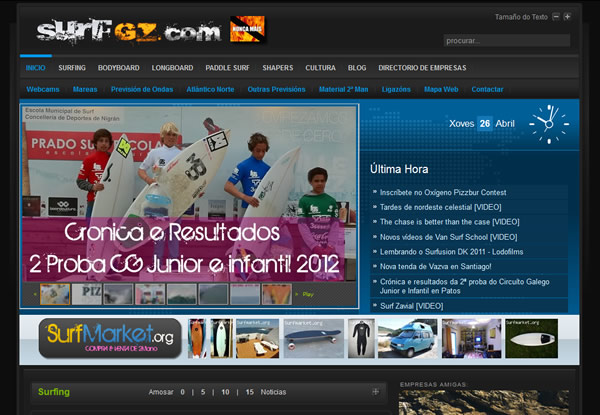
Task: Open the Mapa Web link
Action: [x=441, y=89]
